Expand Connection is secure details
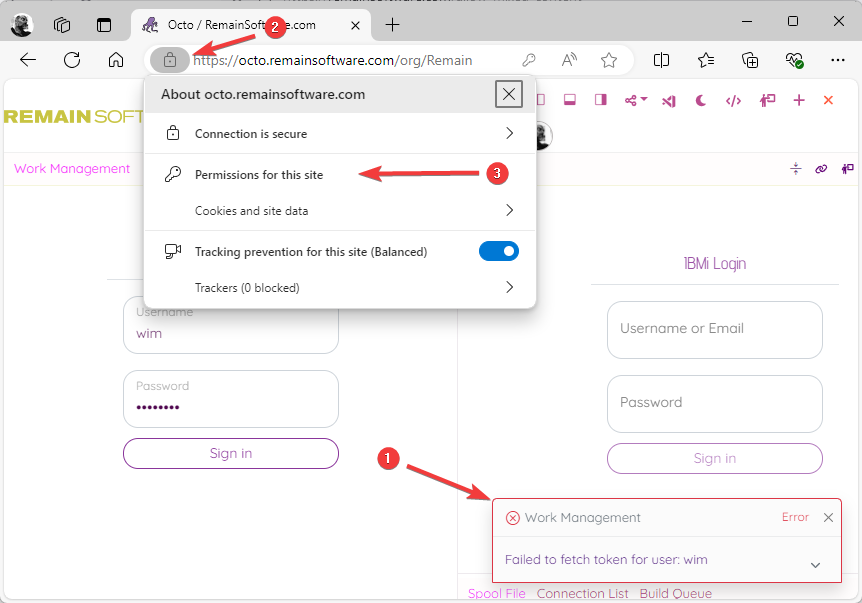 tap(340, 134)
